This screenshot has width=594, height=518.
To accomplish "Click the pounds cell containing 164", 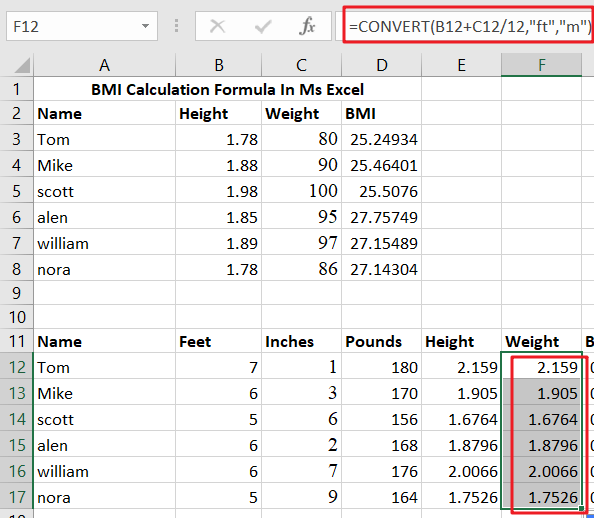I will coord(381,497).
